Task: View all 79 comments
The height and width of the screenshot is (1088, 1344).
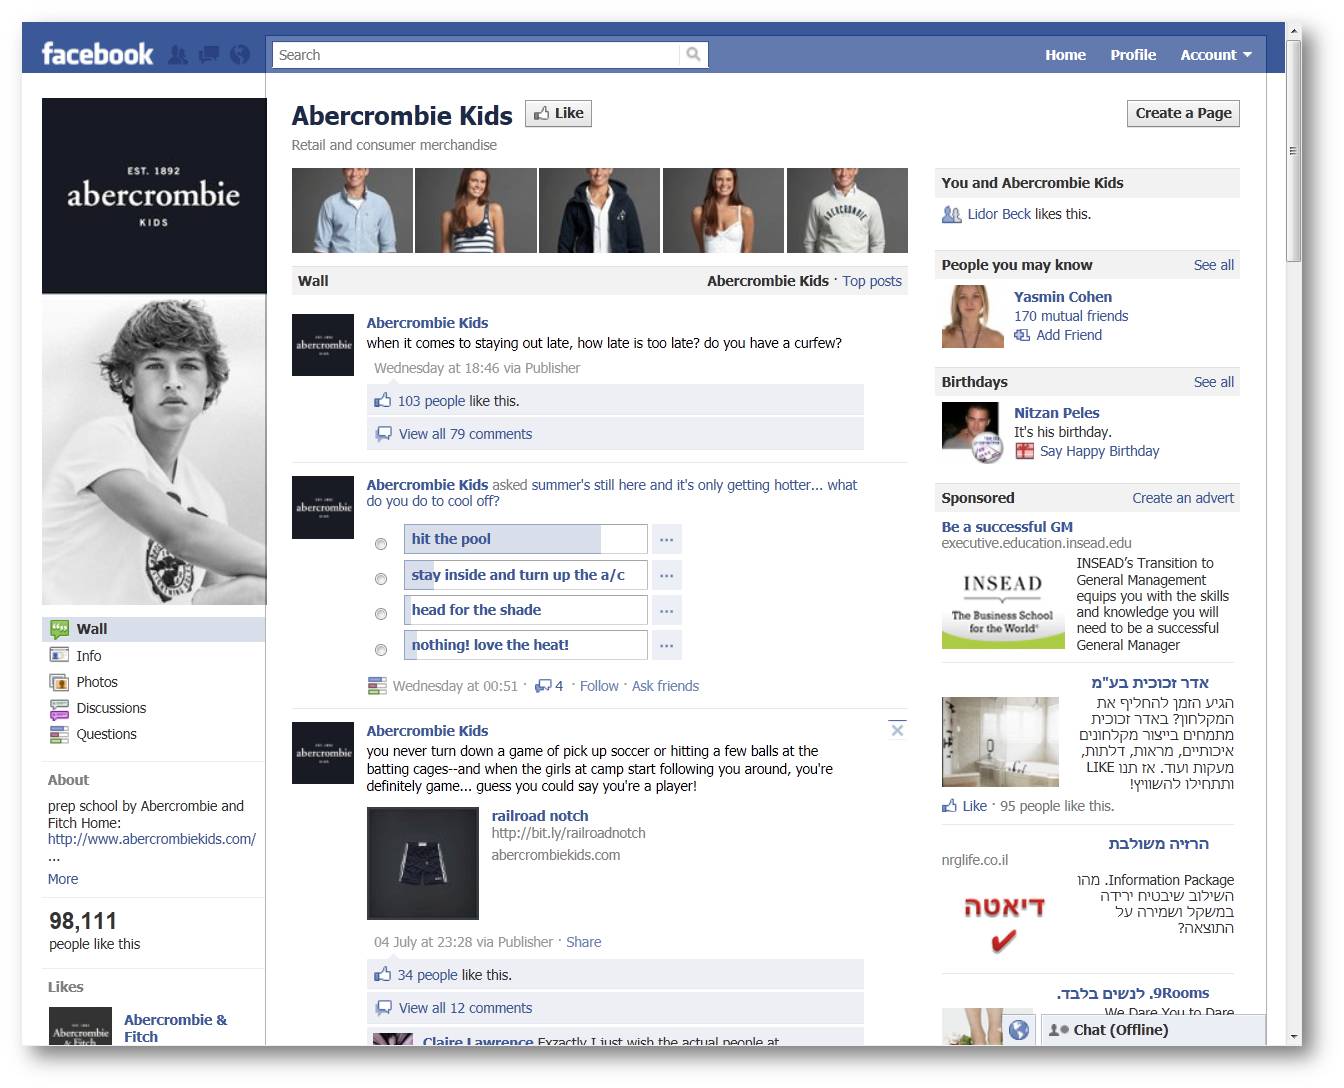Action: coord(465,434)
